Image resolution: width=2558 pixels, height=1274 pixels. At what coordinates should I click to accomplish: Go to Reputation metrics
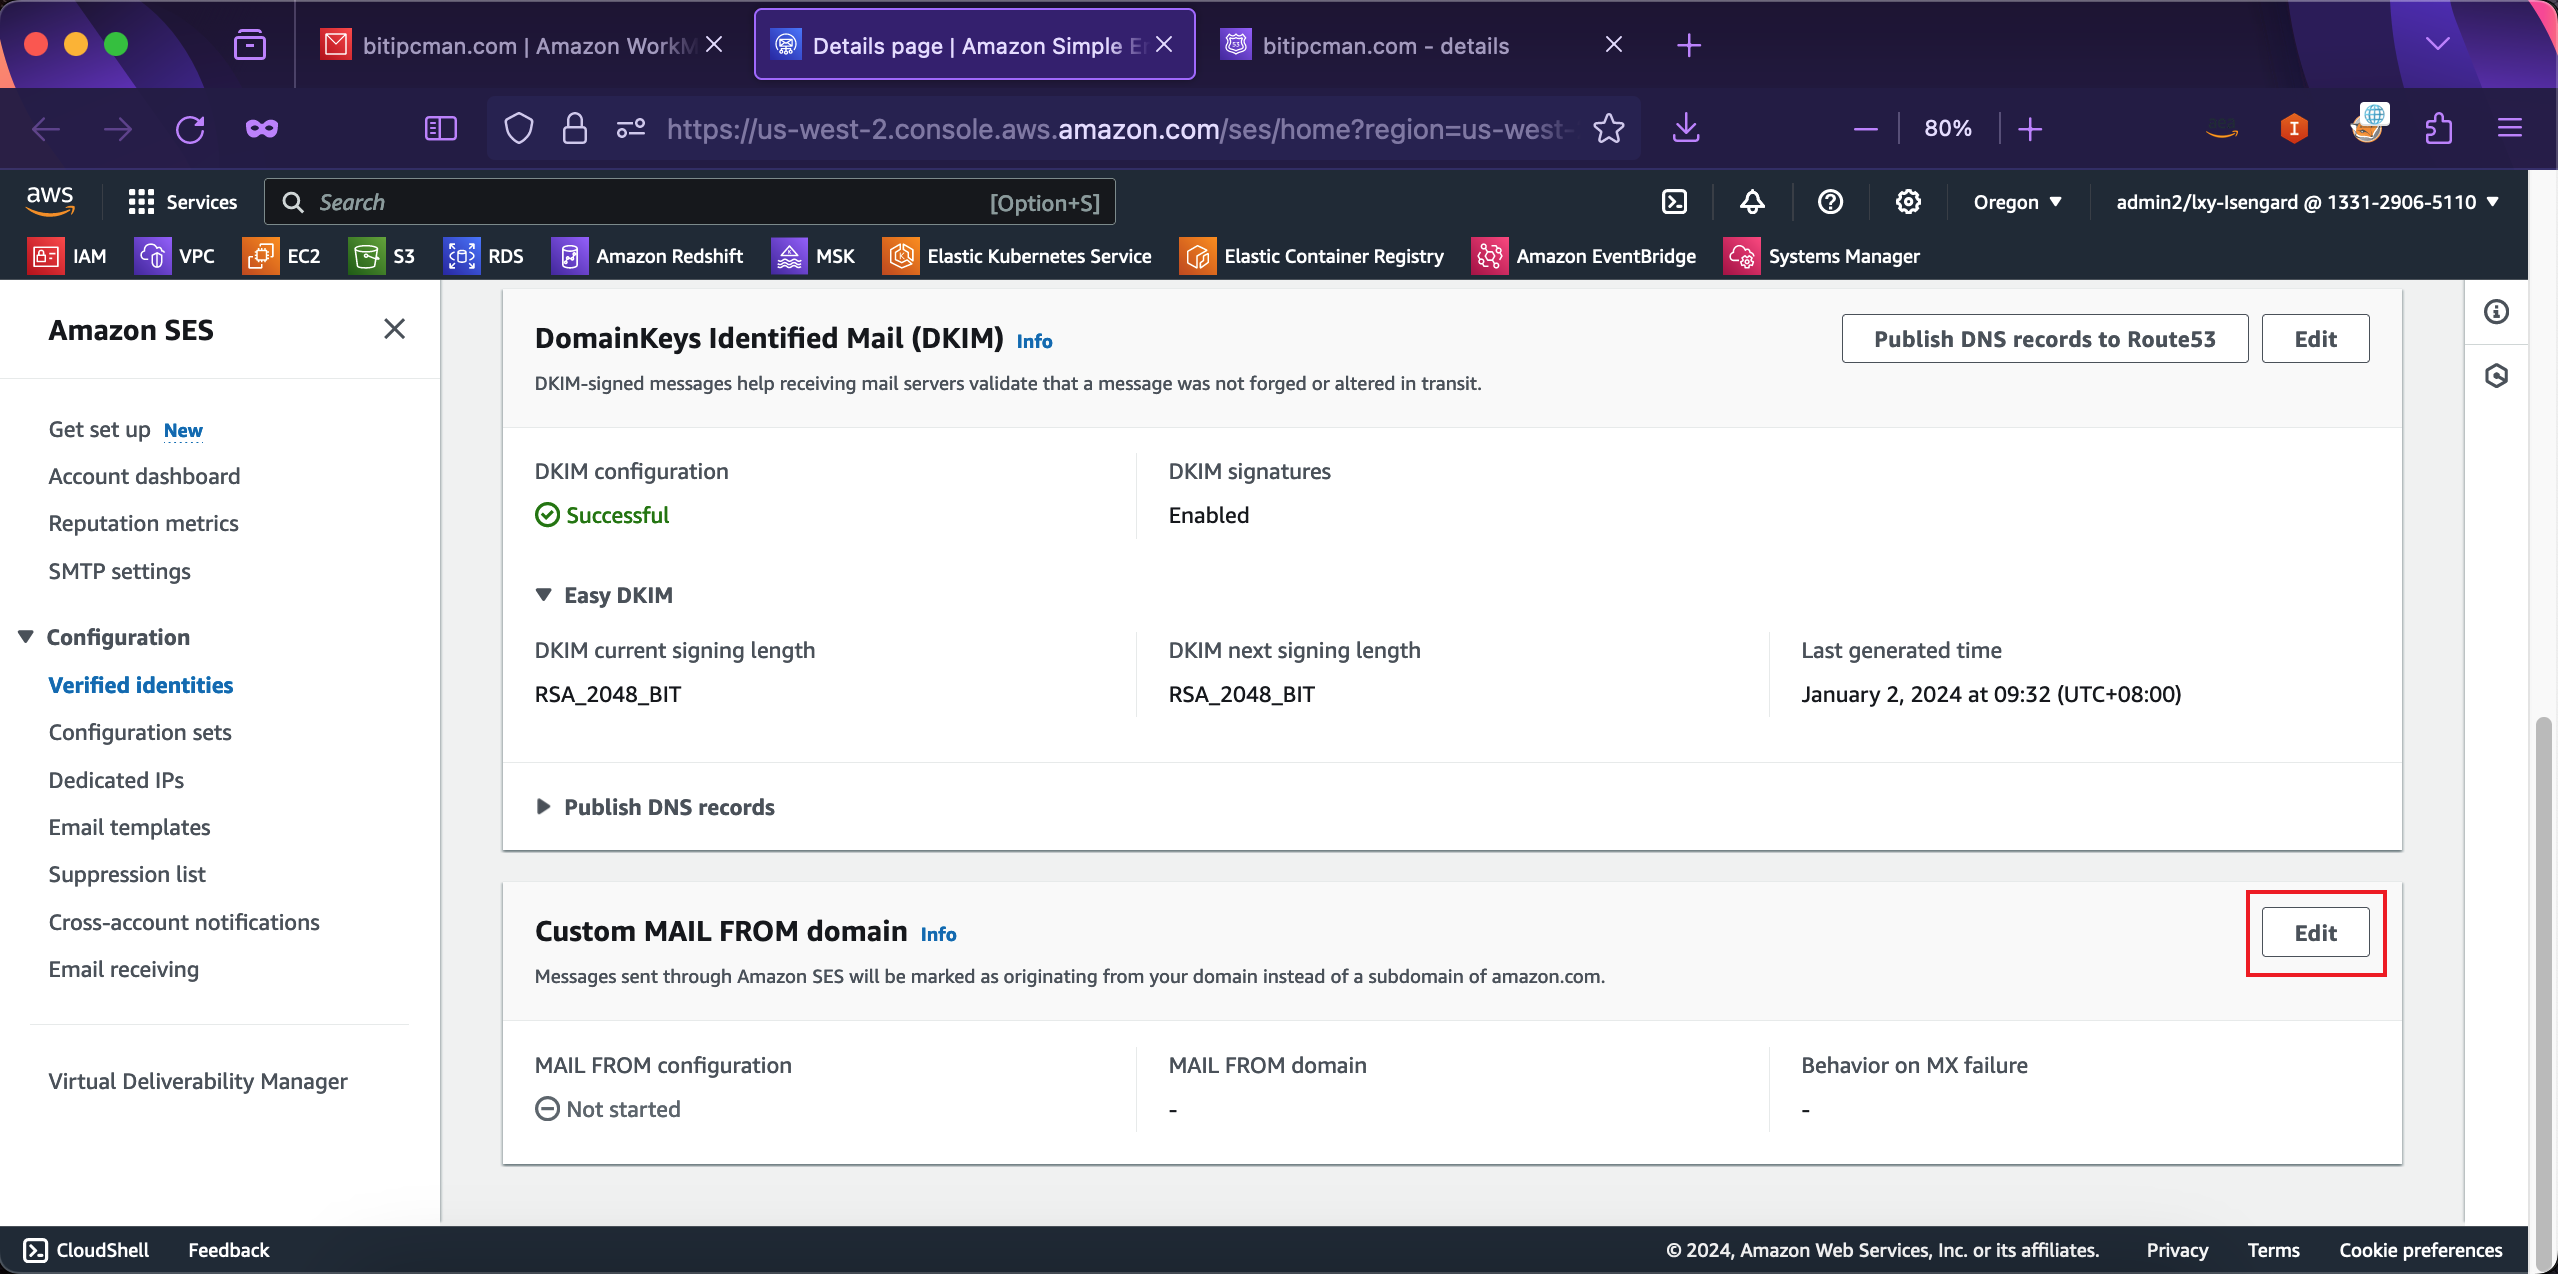click(143, 523)
